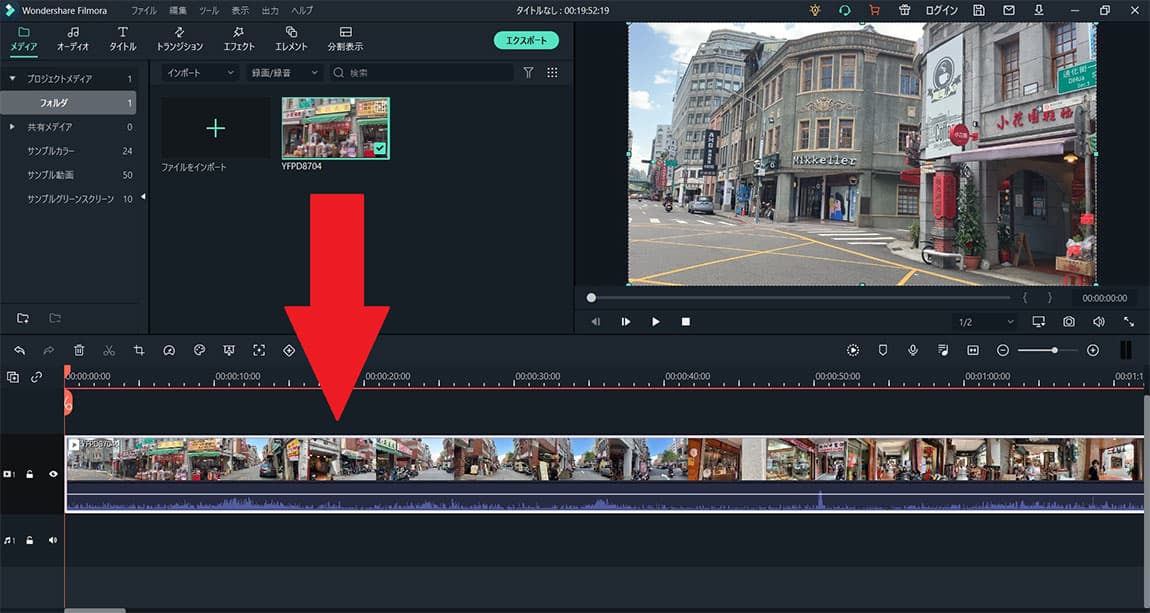Add a marker with the marker icon
Image resolution: width=1150 pixels, height=613 pixels.
[883, 350]
